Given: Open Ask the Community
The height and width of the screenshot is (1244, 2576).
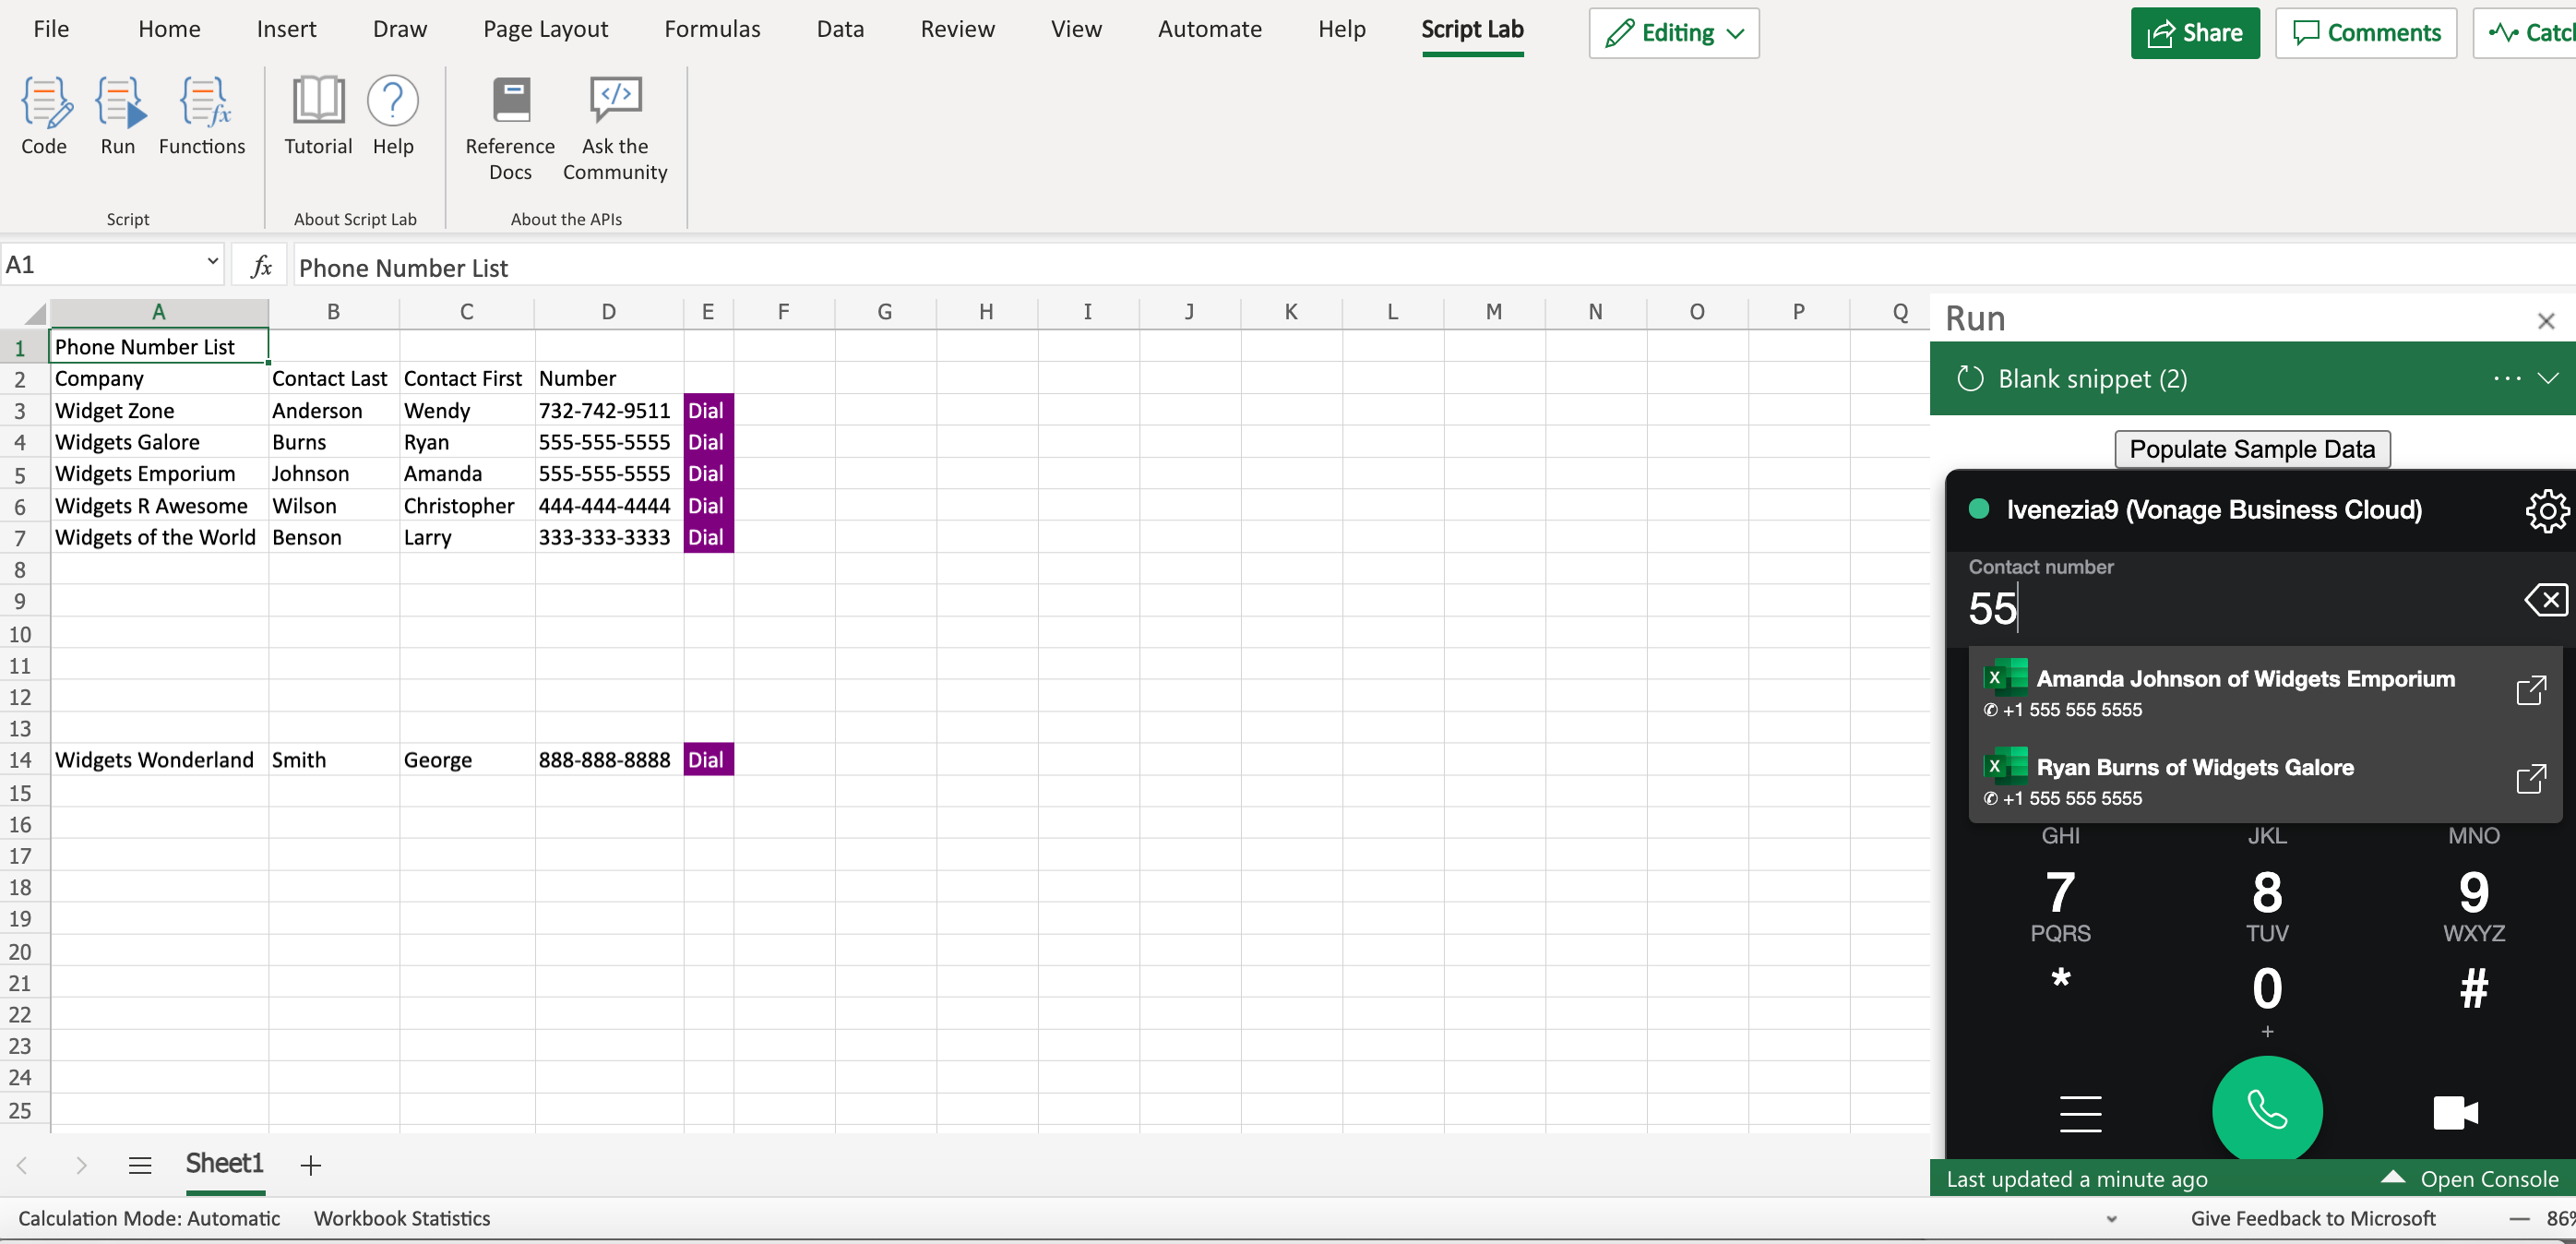Looking at the screenshot, I should (615, 128).
